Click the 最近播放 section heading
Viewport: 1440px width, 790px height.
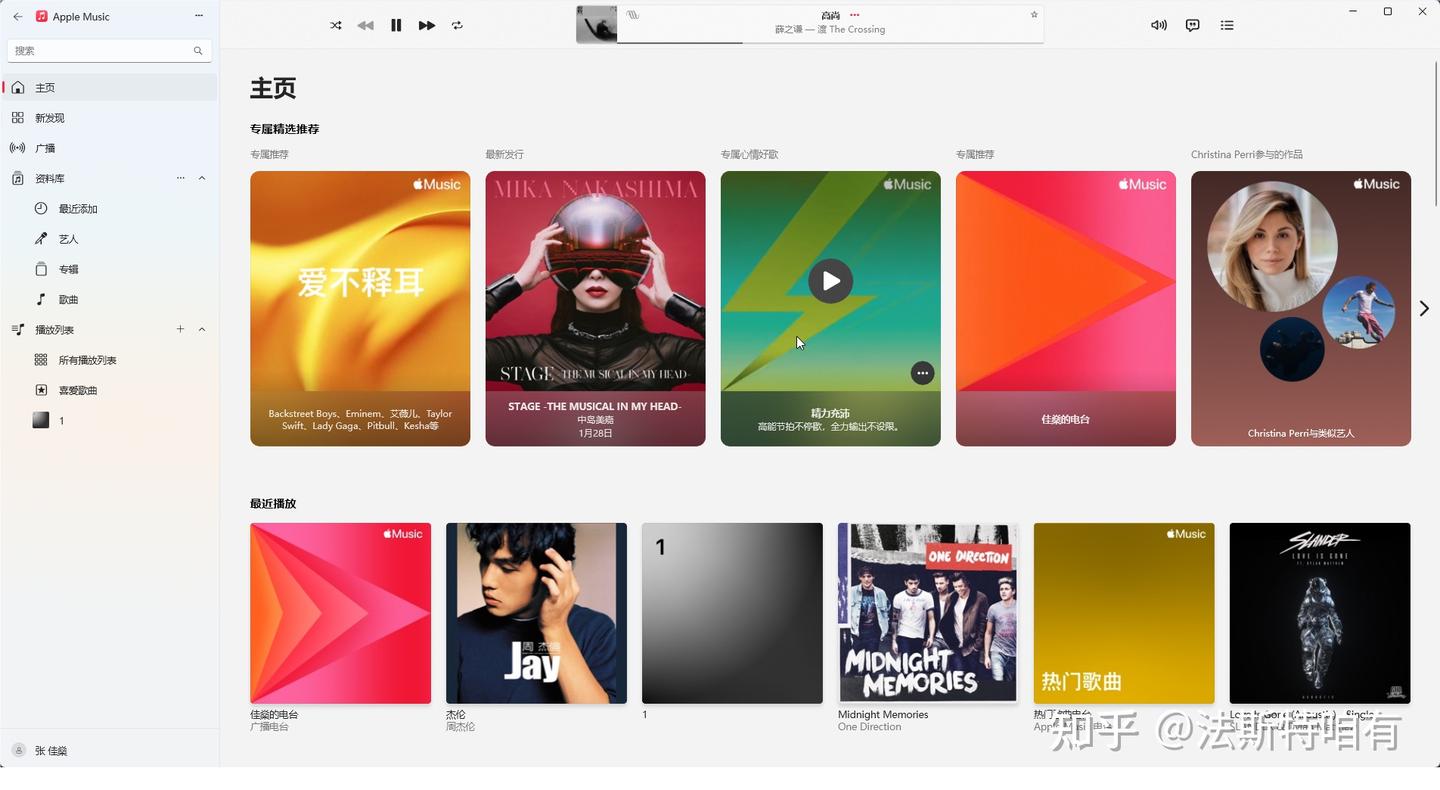(x=273, y=504)
